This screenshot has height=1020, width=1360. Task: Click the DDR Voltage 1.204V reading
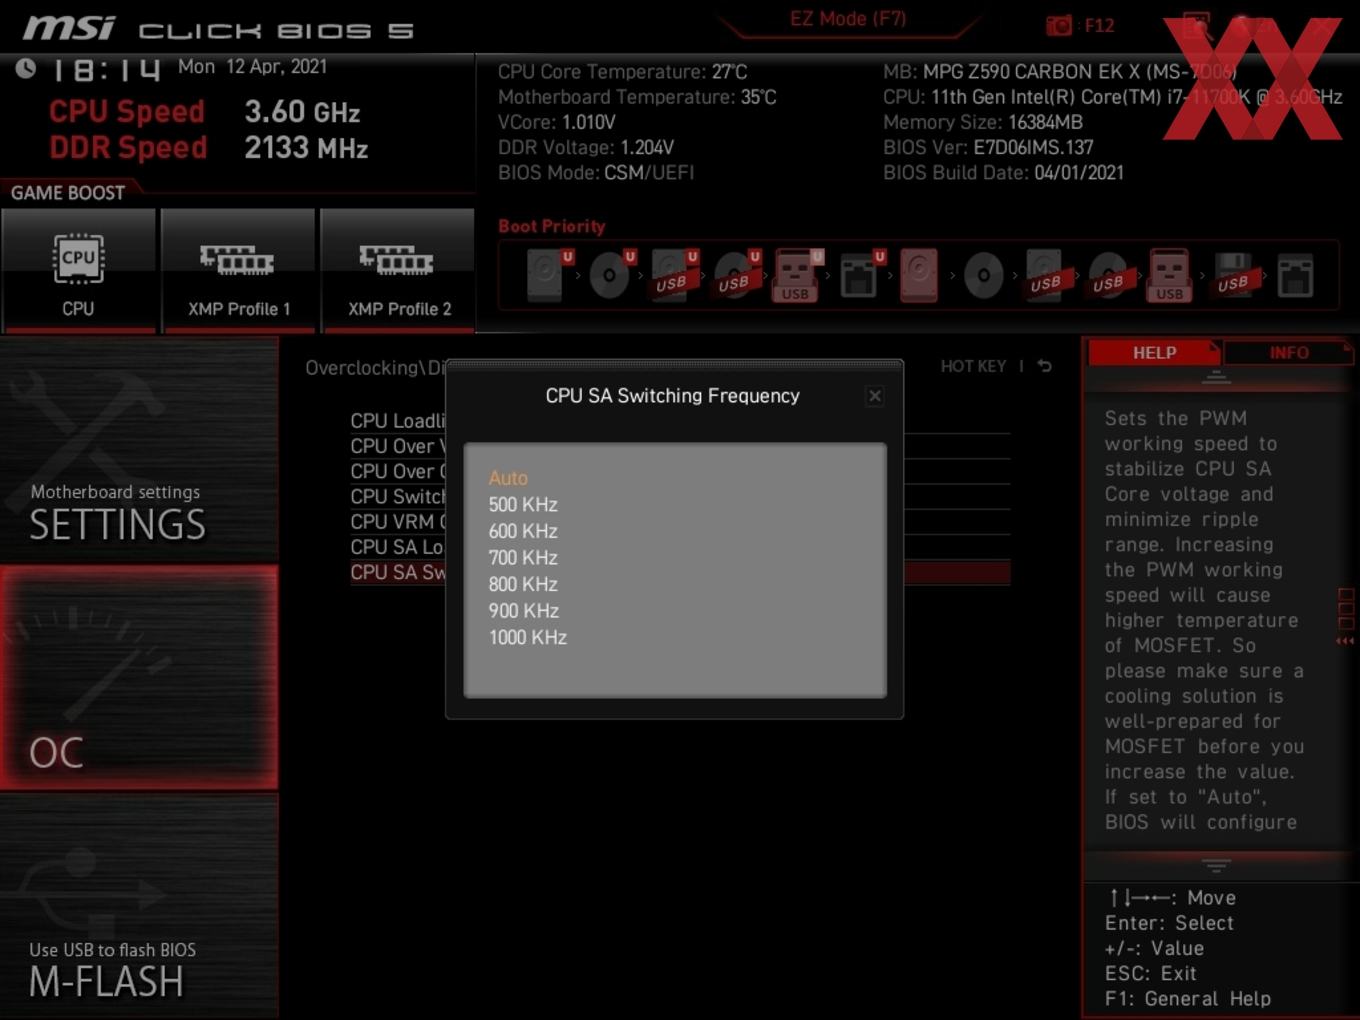click(x=586, y=147)
